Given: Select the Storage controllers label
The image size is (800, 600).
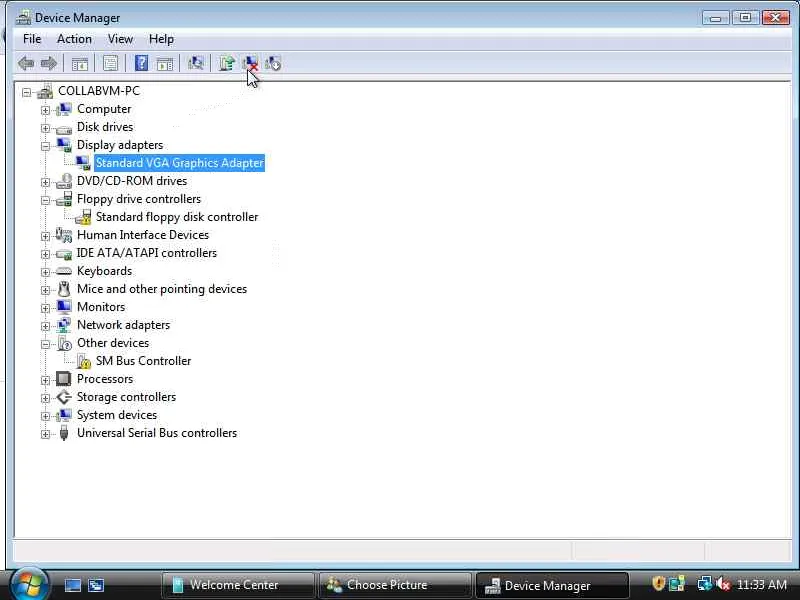Looking at the screenshot, I should 126,397.
